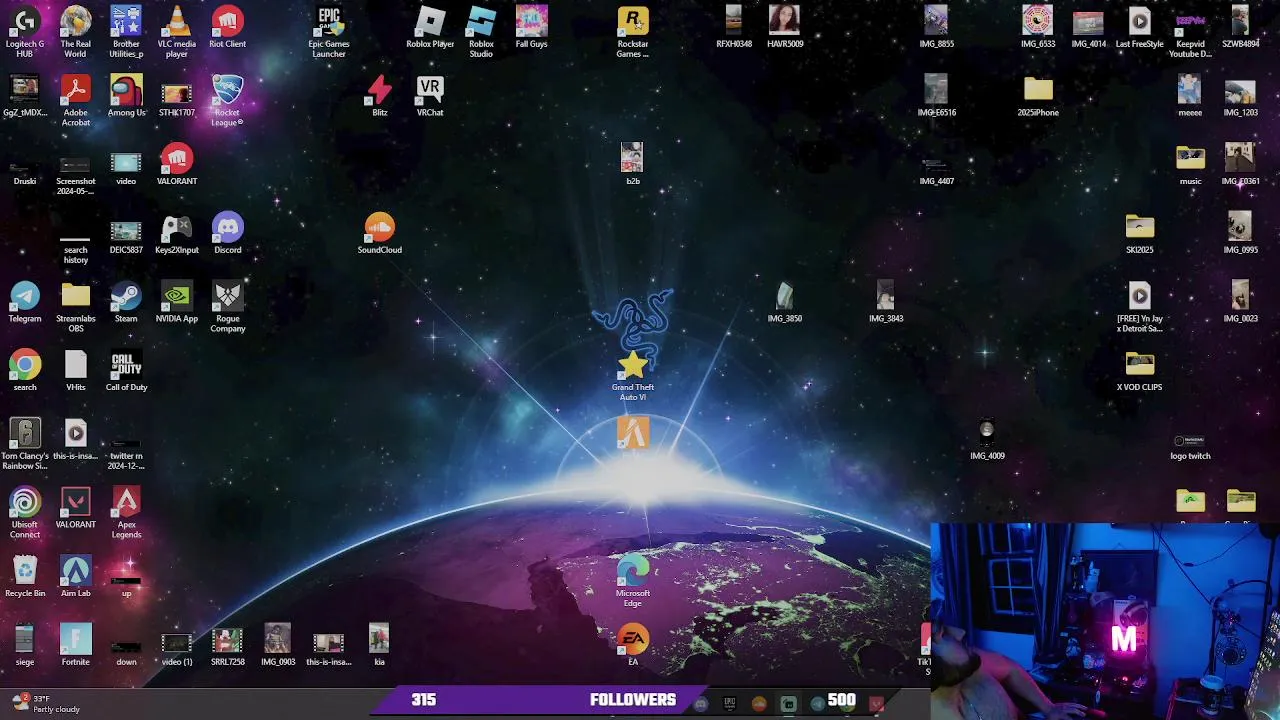Select the meeee image file
This screenshot has width=1280, height=720.
pyautogui.click(x=1190, y=97)
